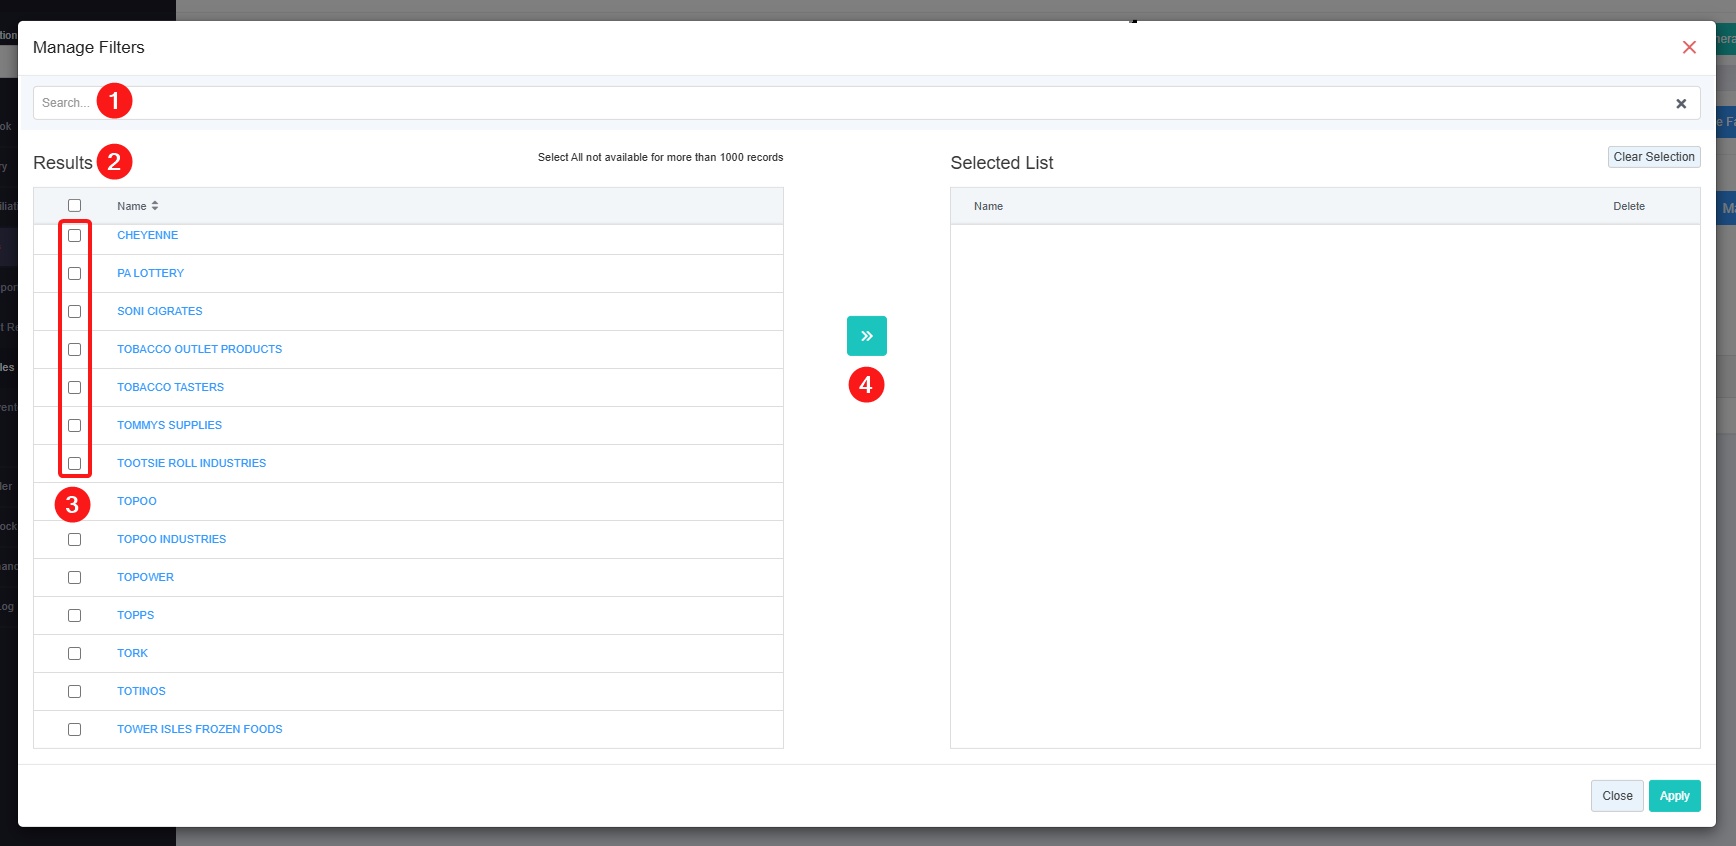Check the TOPPS row checkbox
Image resolution: width=1736 pixels, height=846 pixels.
74,616
